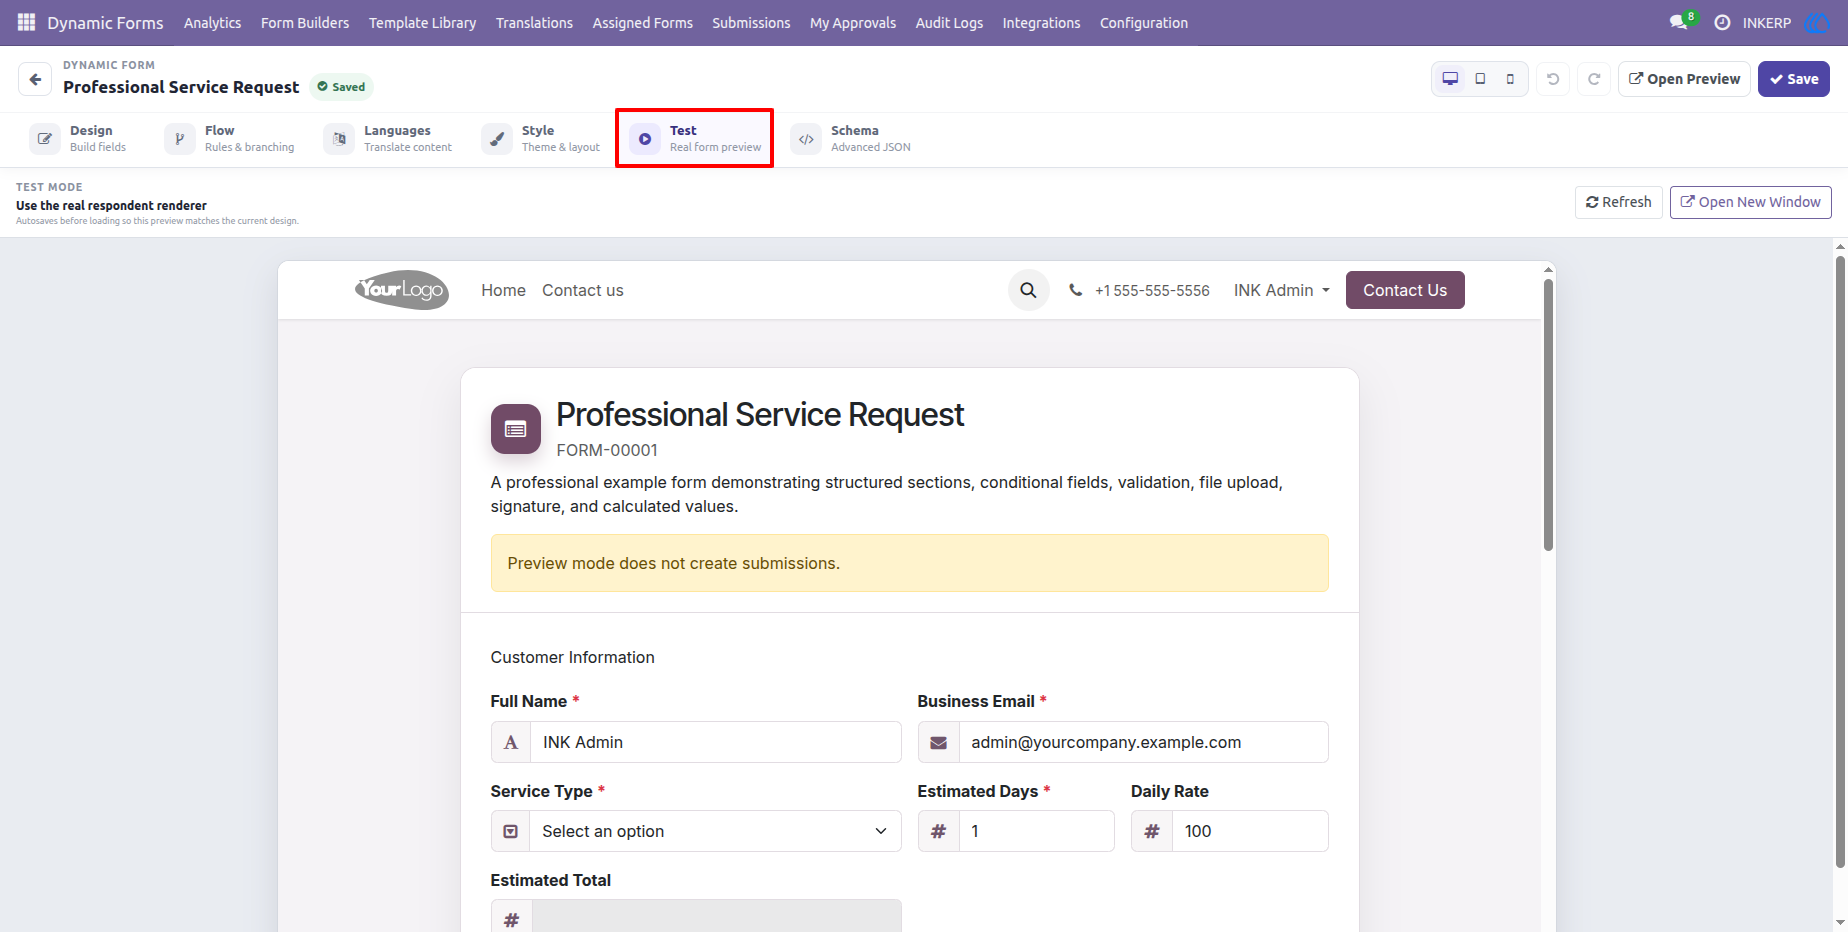This screenshot has width=1848, height=932.
Task: Click the back arrow icon
Action: 35,79
